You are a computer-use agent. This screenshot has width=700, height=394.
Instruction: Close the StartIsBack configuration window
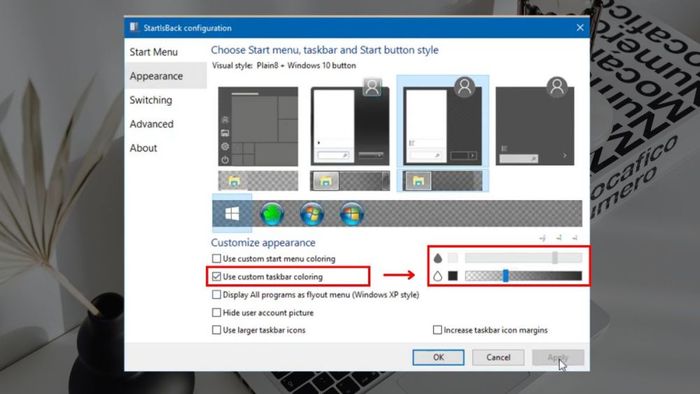pyautogui.click(x=580, y=28)
